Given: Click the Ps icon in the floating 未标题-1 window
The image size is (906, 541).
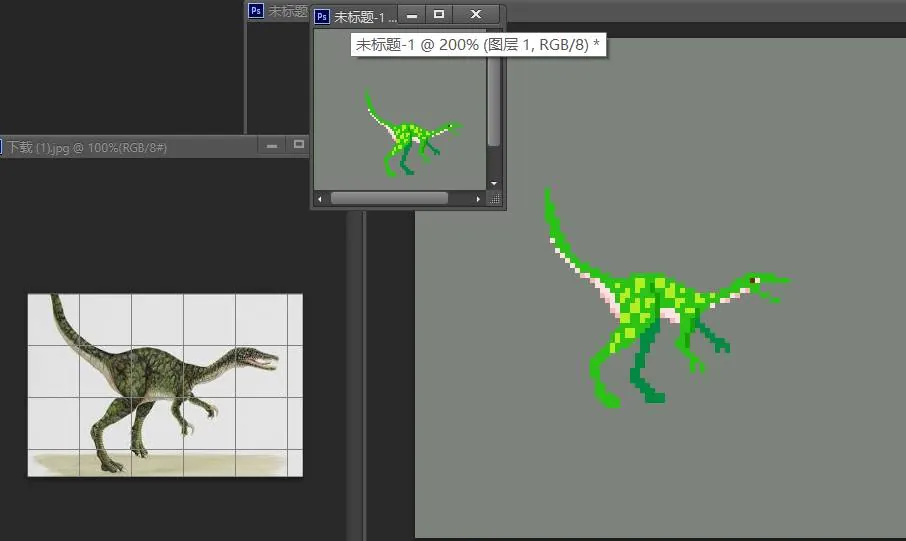Looking at the screenshot, I should [x=322, y=17].
